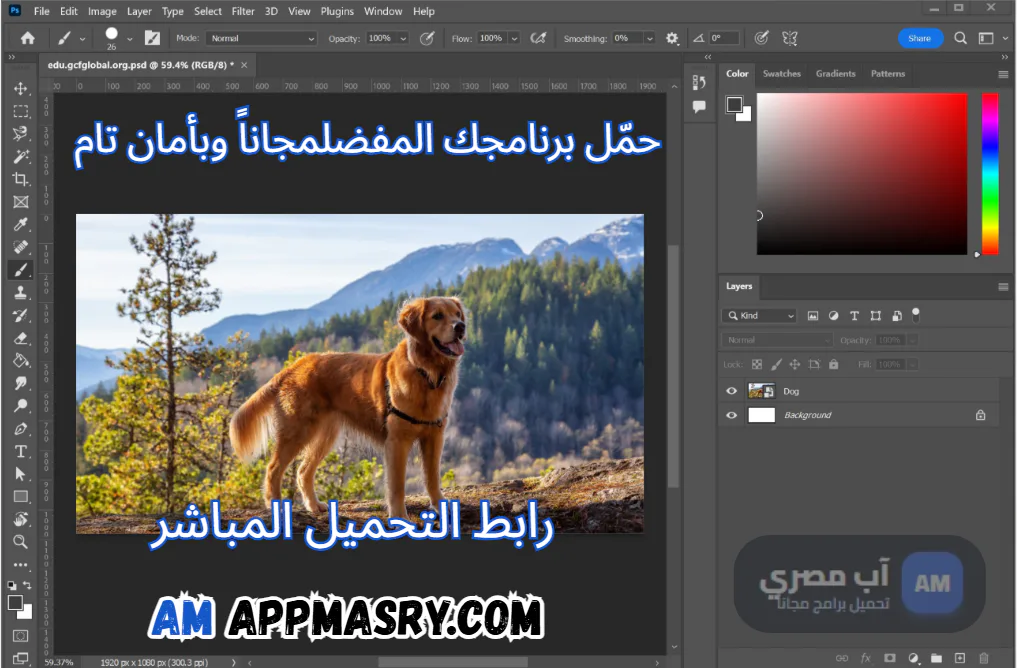Toggle pixel layer filter
Image resolution: width=1017 pixels, height=668 pixels.
click(x=813, y=316)
